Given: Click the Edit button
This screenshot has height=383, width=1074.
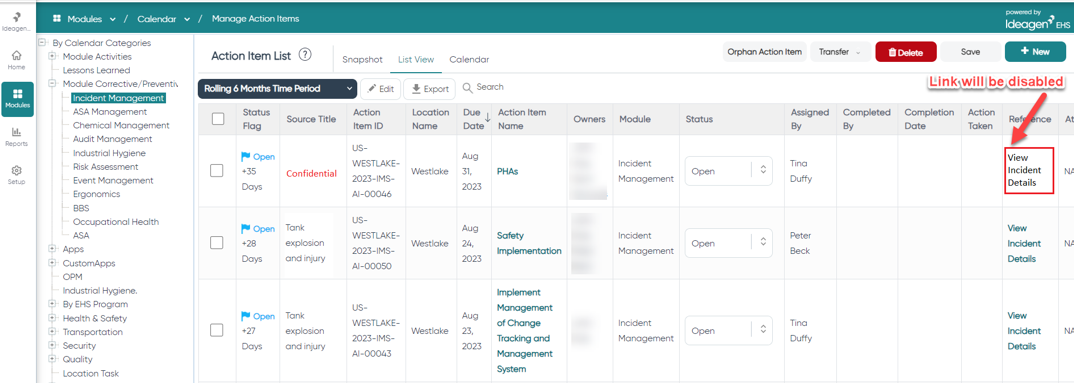Looking at the screenshot, I should point(380,88).
